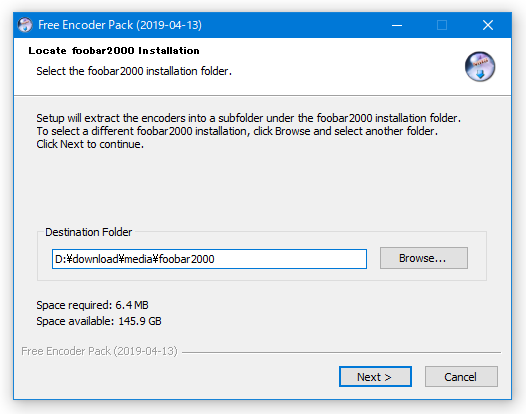526x414 pixels.
Task: Click the Click Next to continue text
Action: click(90, 144)
